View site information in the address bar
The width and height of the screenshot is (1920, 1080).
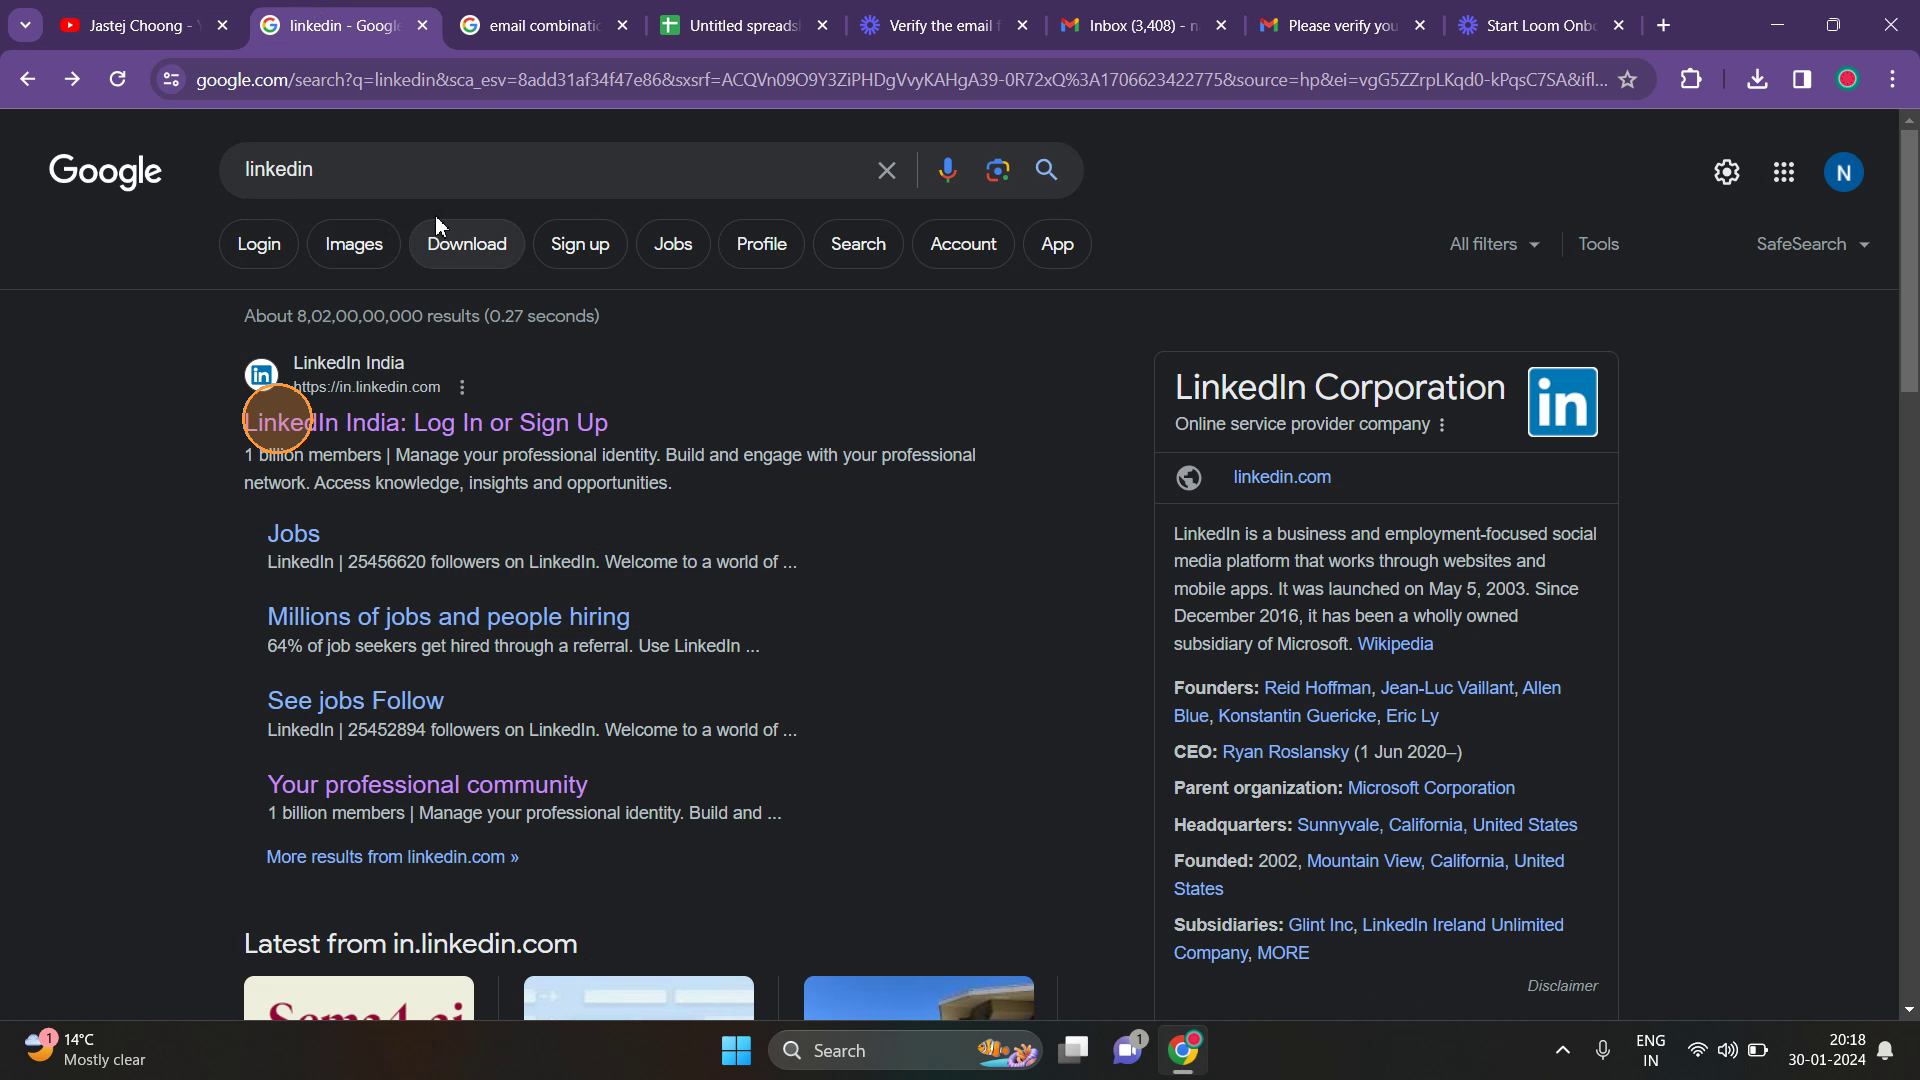(x=171, y=79)
